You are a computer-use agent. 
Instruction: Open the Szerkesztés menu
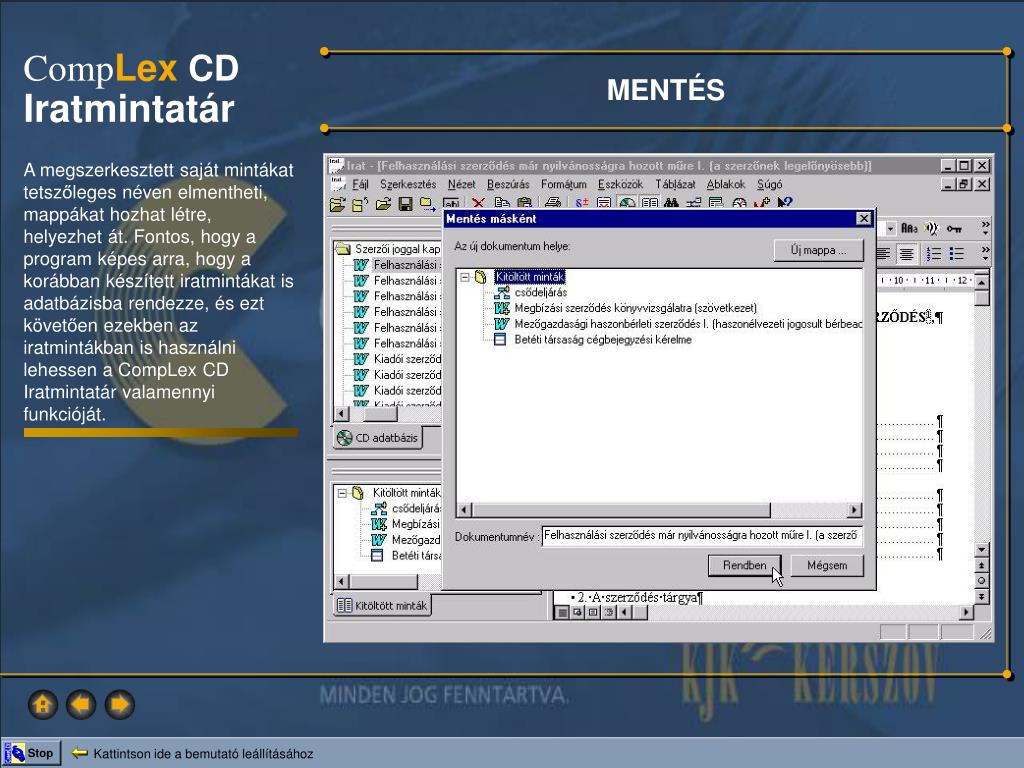coord(408,184)
